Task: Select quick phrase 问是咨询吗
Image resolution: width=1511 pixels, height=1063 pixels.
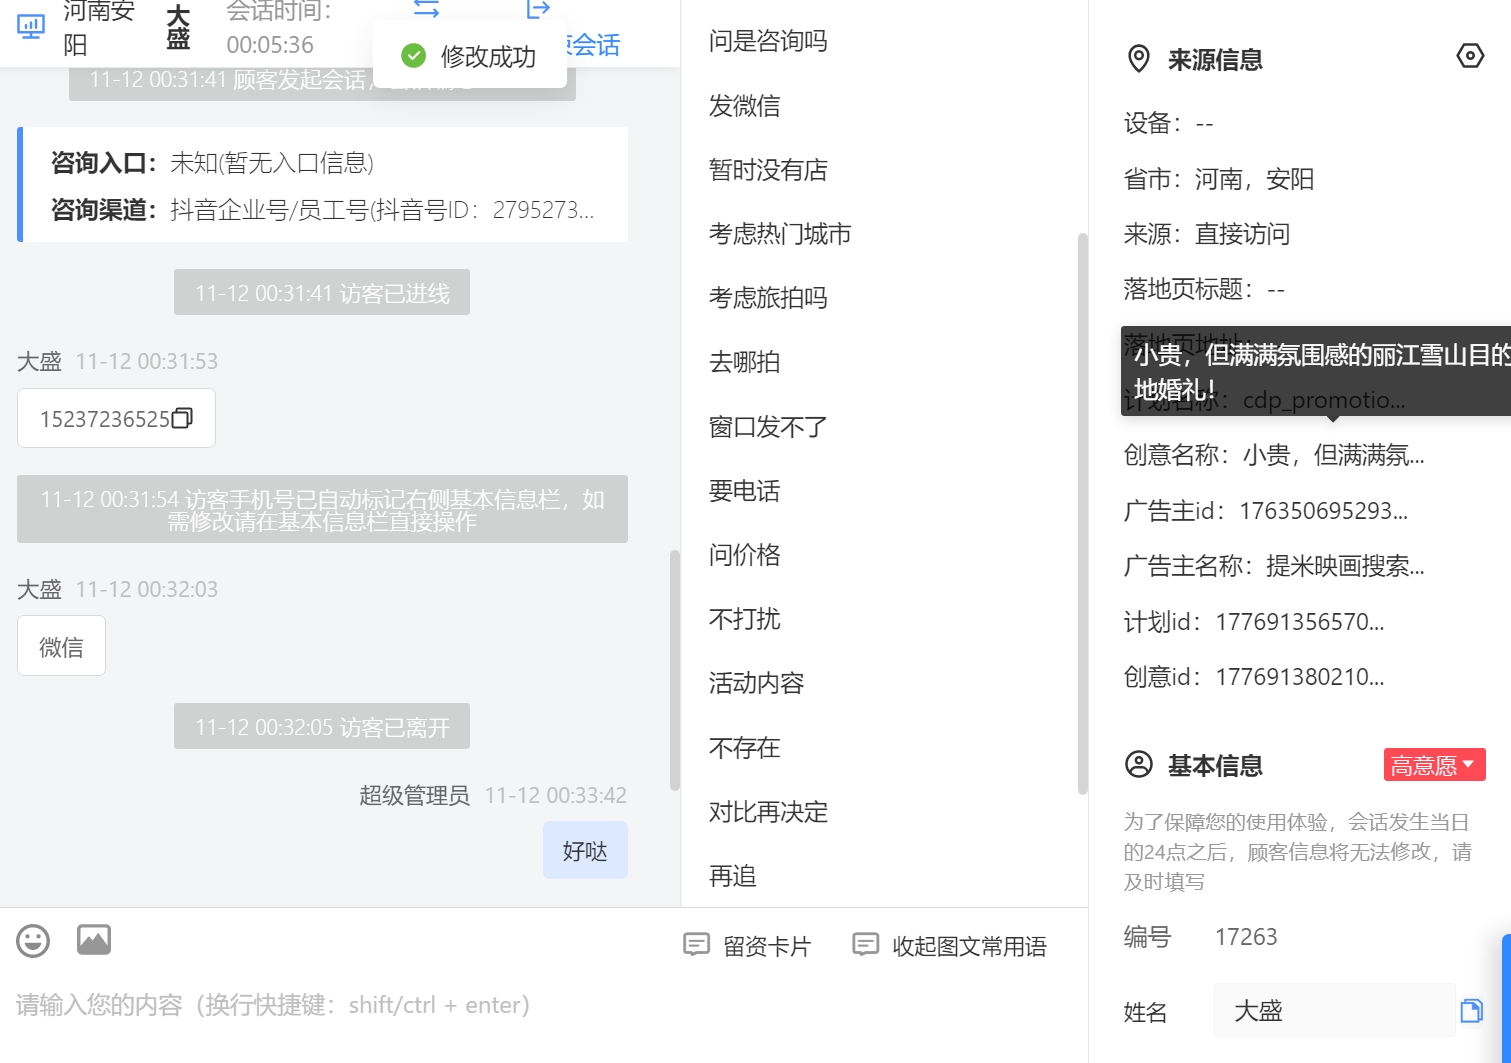Action: pyautogui.click(x=768, y=41)
